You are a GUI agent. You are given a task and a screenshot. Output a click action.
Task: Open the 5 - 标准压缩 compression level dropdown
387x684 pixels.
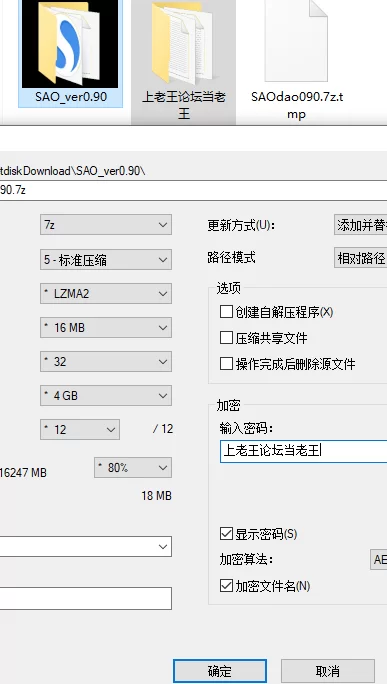coord(106,260)
